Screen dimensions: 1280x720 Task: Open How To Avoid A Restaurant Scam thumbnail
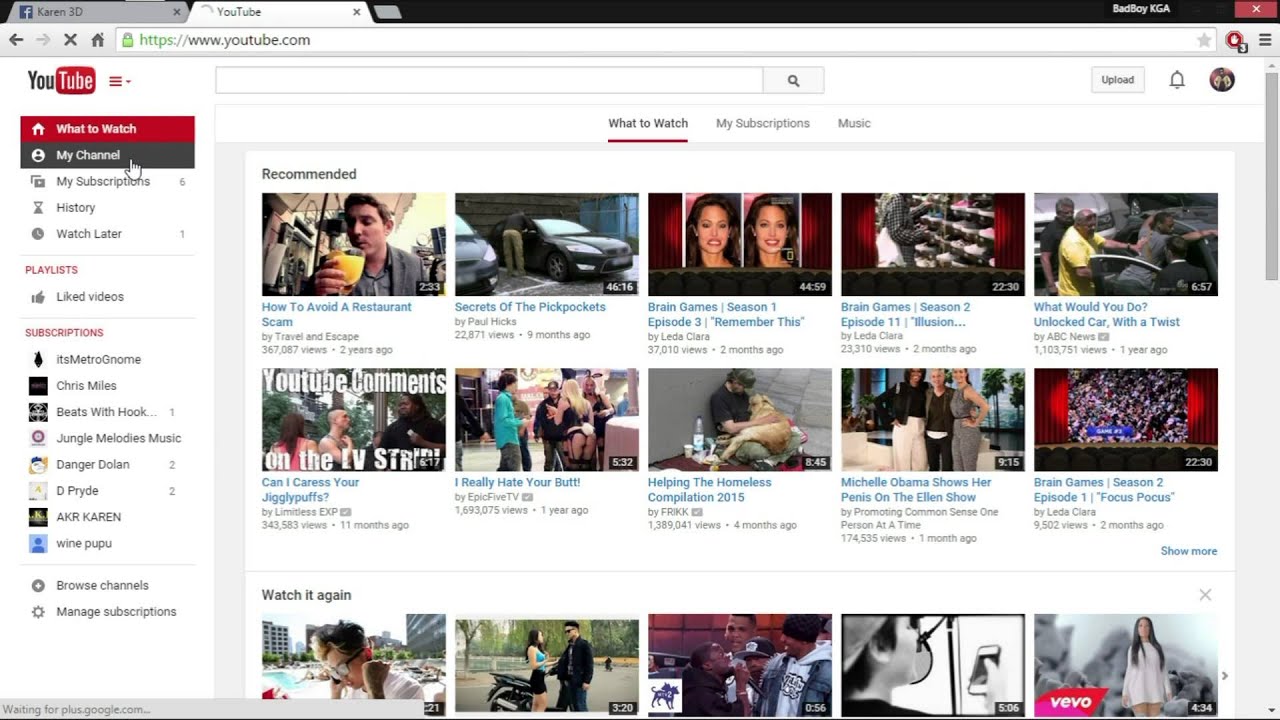tap(354, 244)
